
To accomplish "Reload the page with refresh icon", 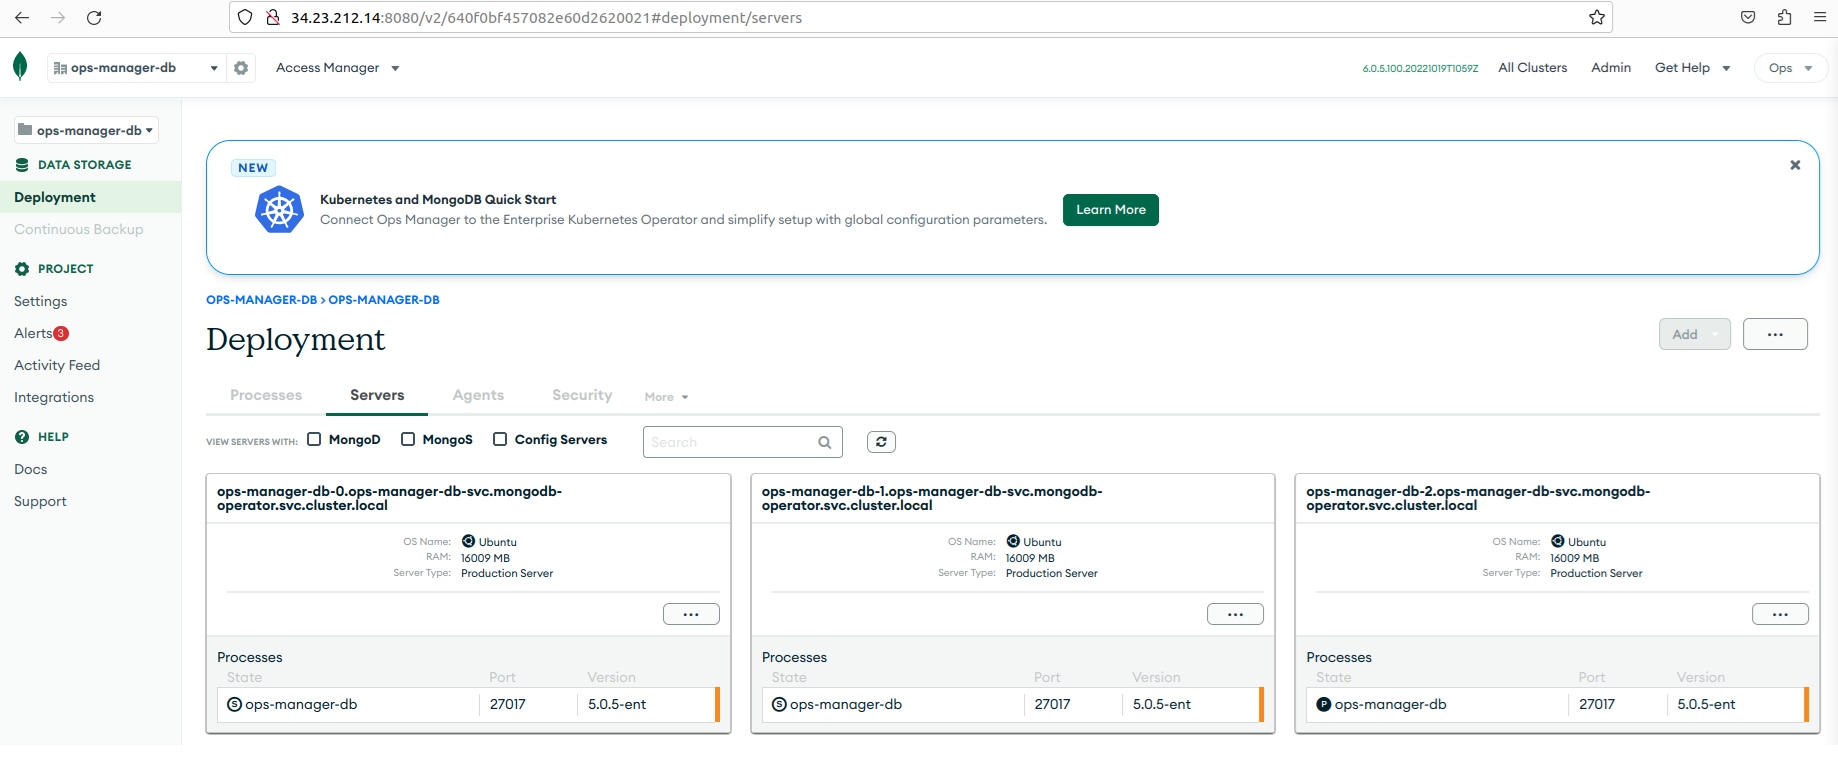I will 94,18.
